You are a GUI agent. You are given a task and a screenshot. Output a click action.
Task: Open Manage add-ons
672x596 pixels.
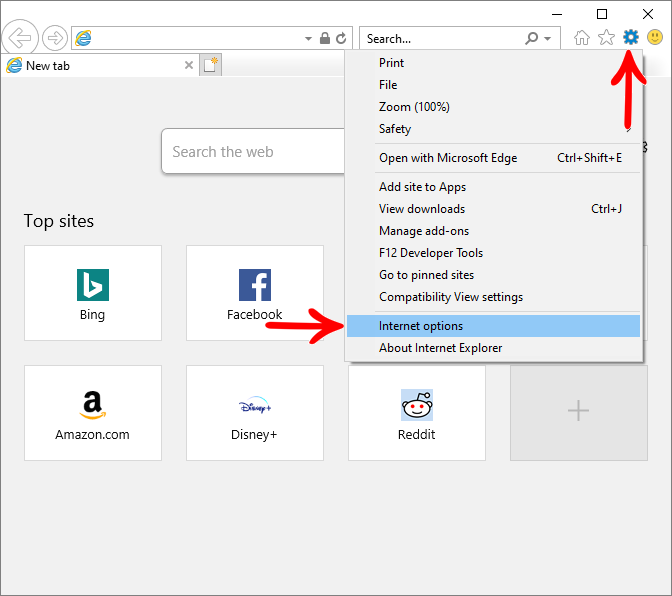[493, 231]
